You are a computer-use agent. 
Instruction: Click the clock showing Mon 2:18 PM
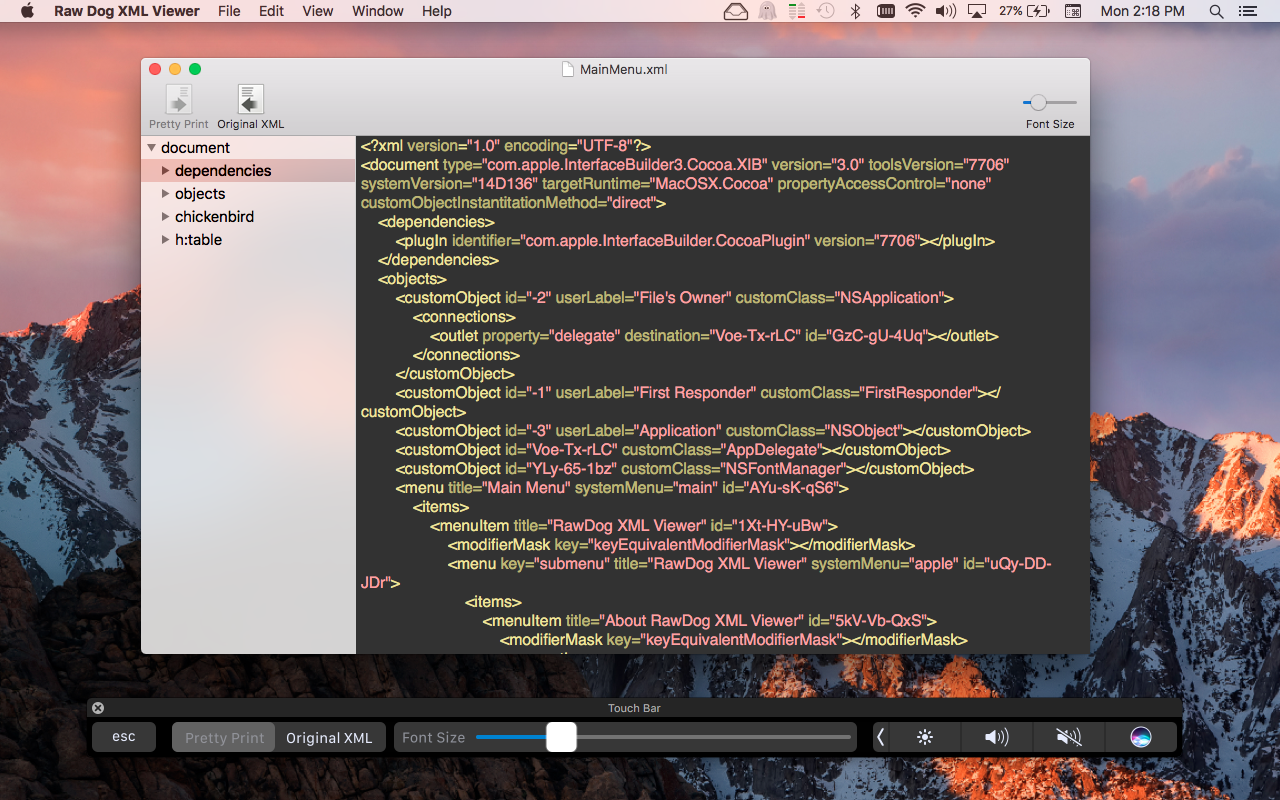(1142, 11)
